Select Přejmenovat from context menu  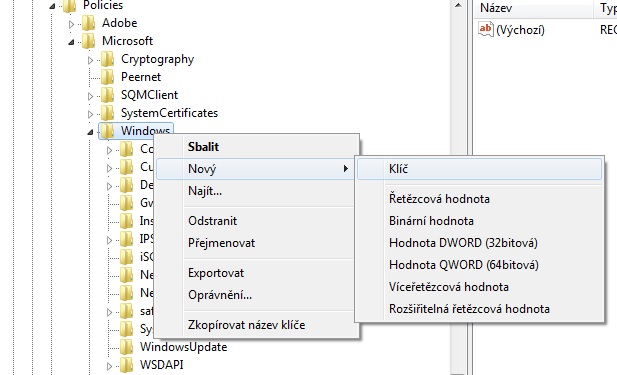tap(222, 243)
